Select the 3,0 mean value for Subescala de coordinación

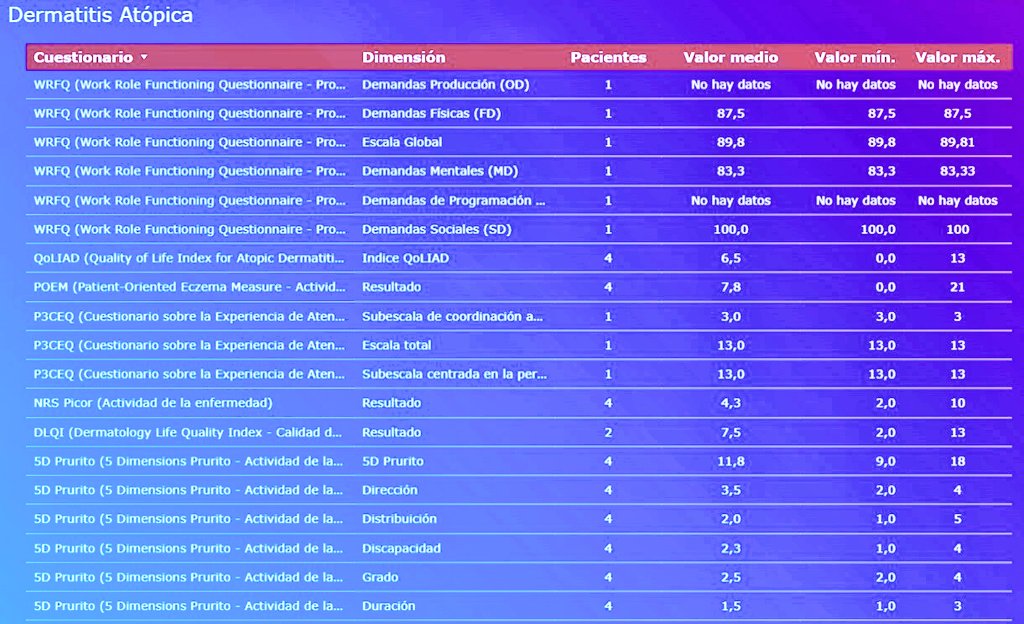(x=730, y=317)
